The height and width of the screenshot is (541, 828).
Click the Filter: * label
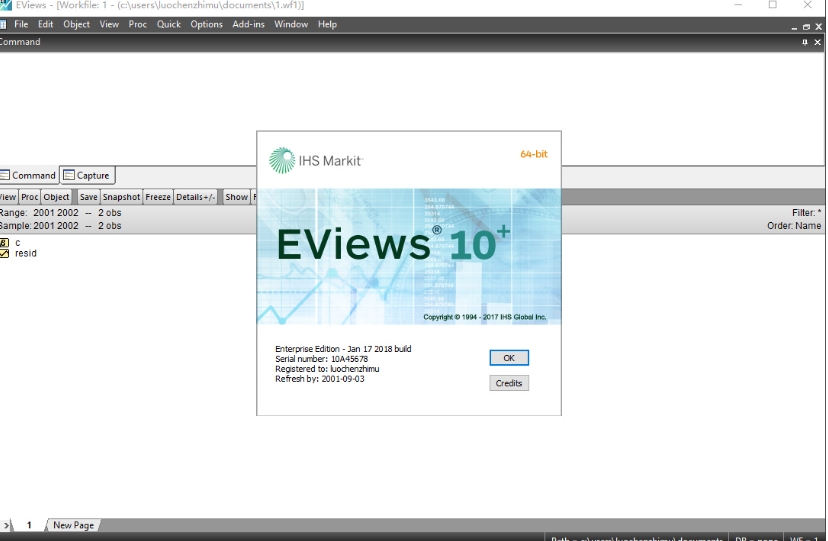coord(806,213)
